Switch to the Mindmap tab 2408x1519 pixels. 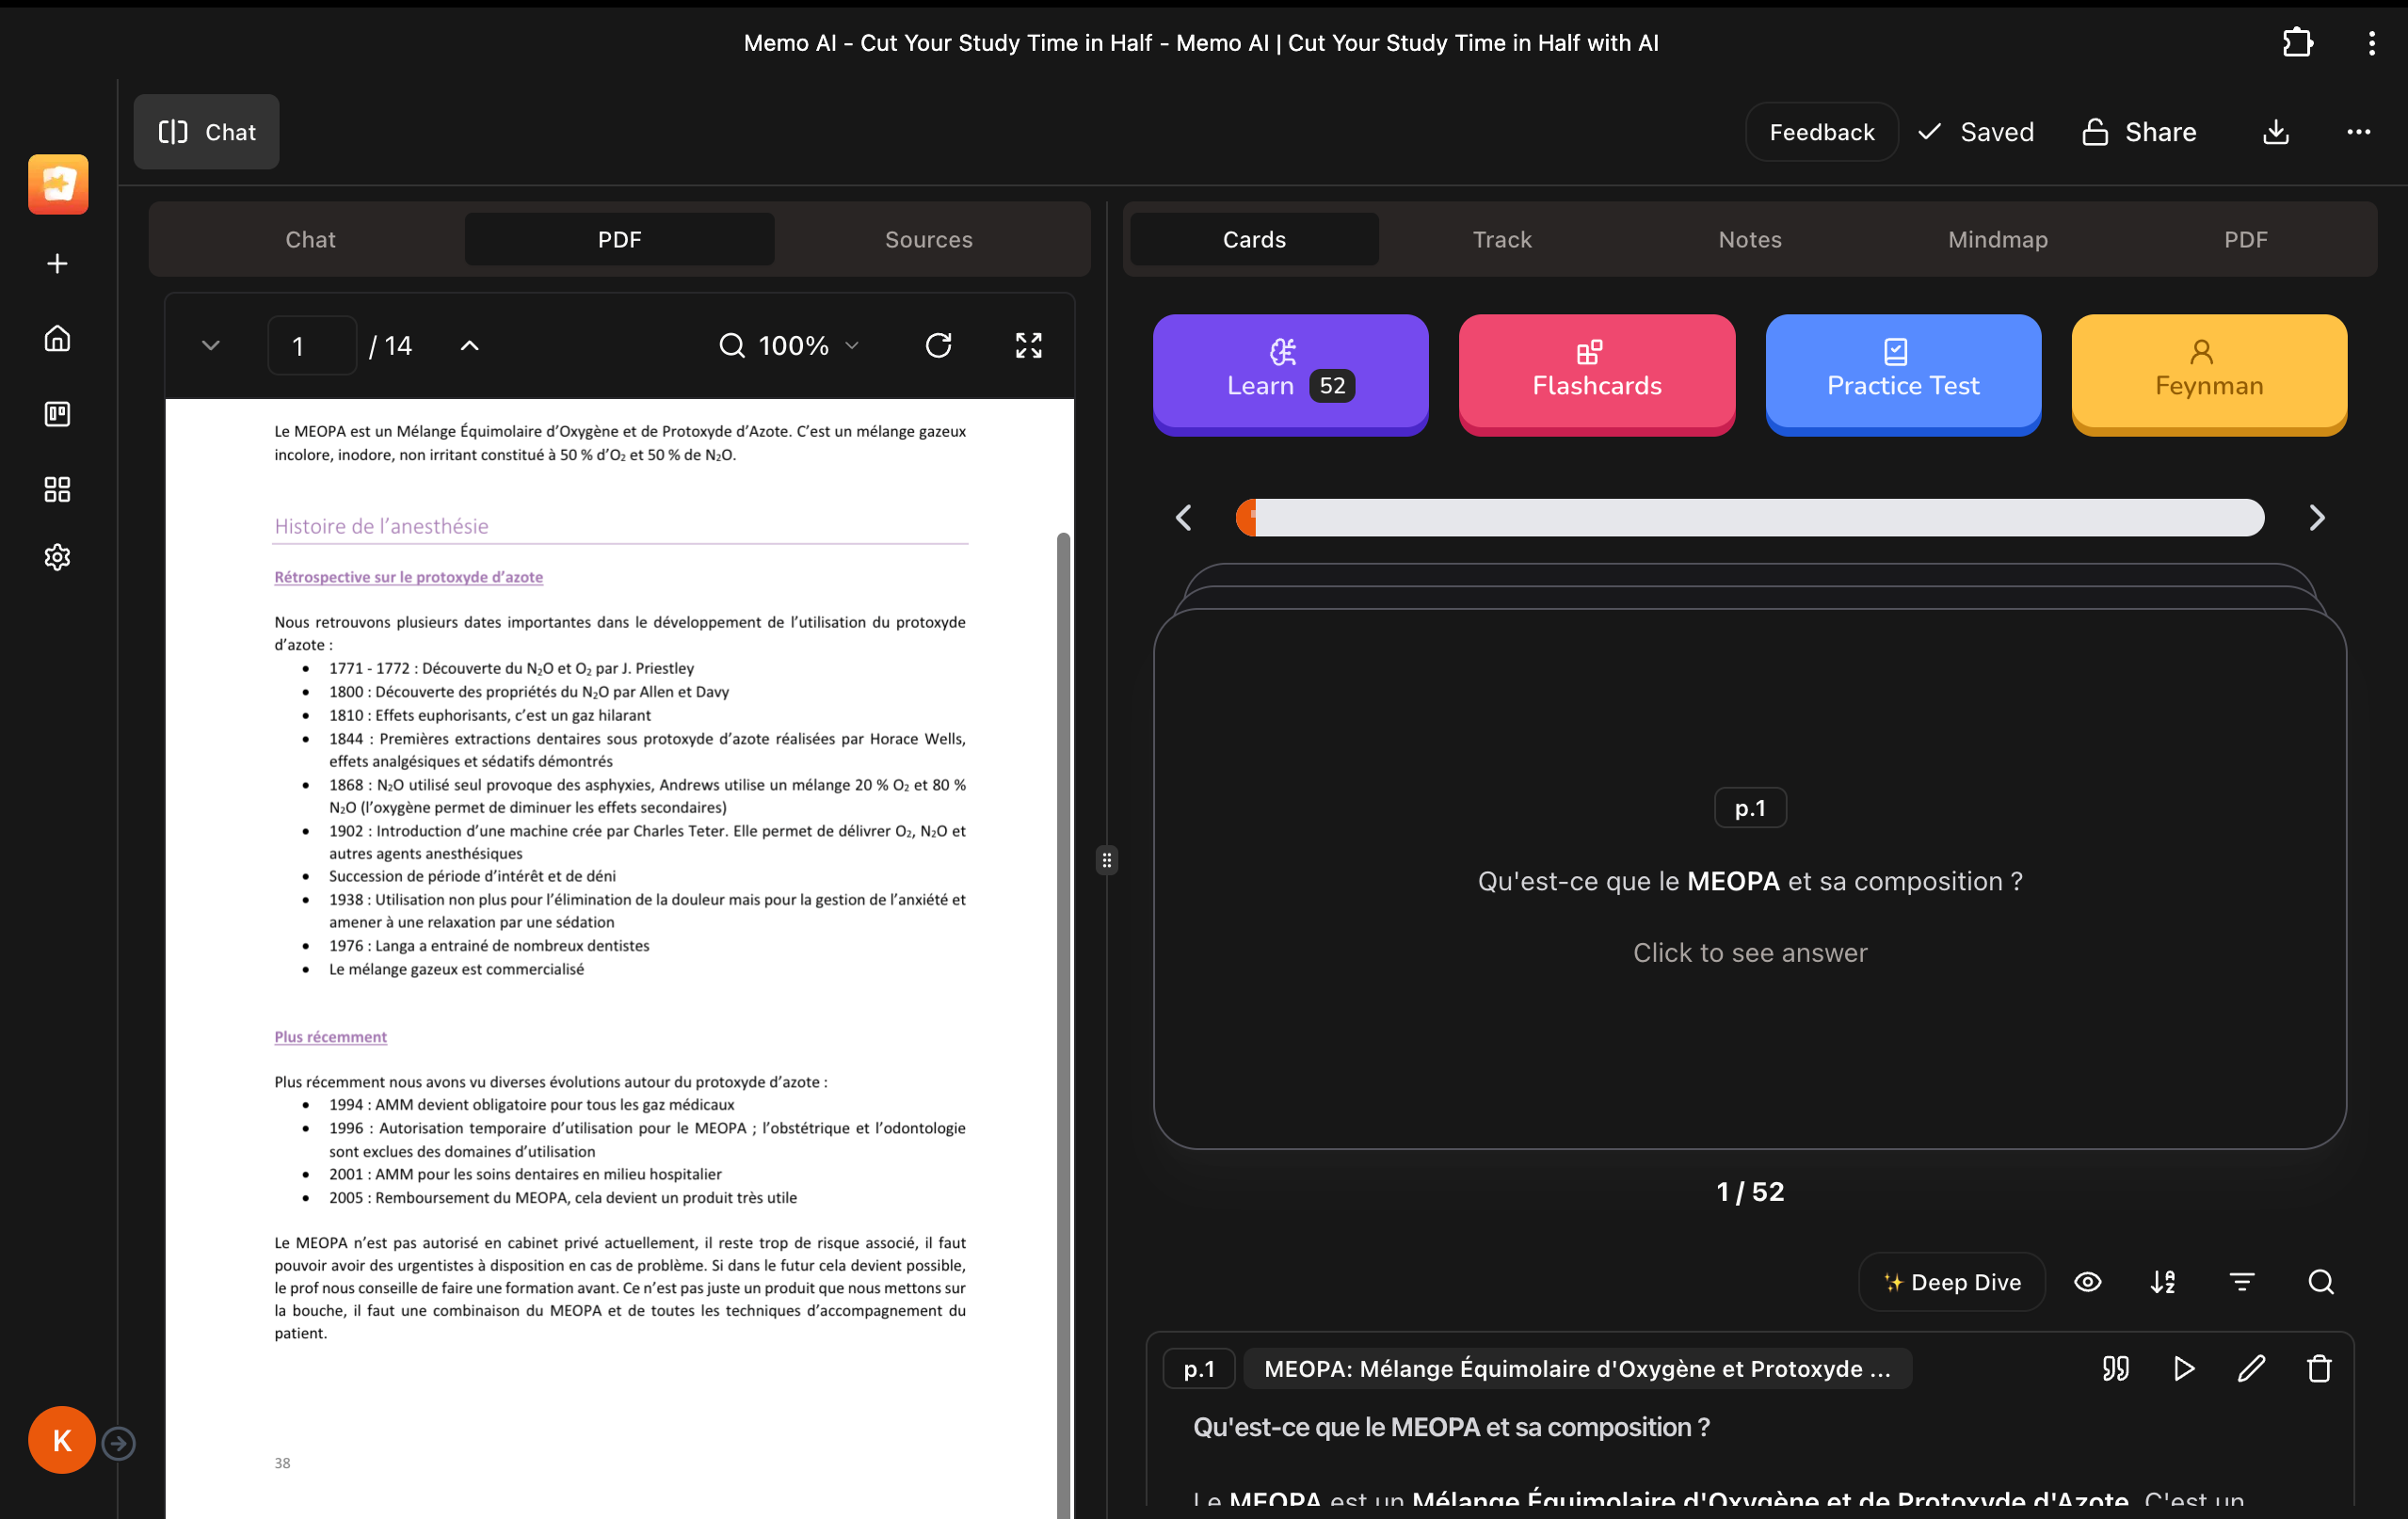1997,240
